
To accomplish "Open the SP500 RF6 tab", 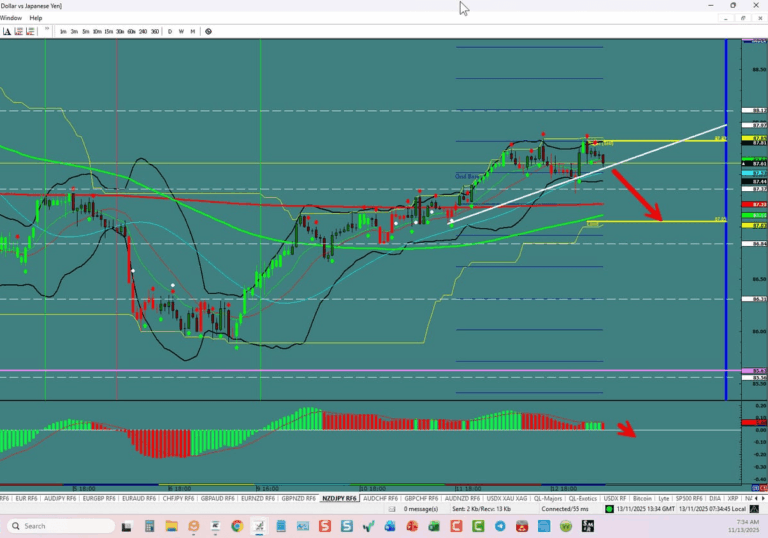I will 689,498.
